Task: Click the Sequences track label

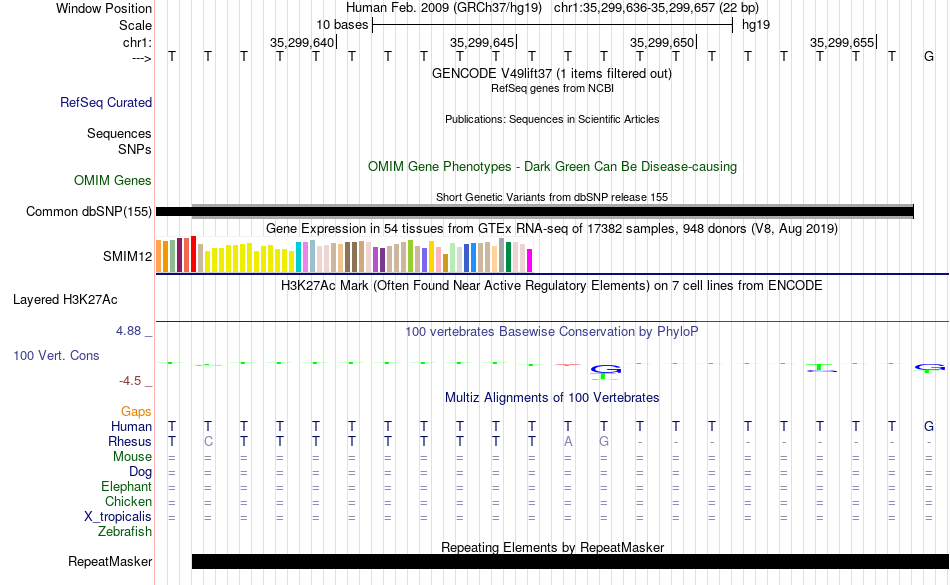Action: point(119,133)
